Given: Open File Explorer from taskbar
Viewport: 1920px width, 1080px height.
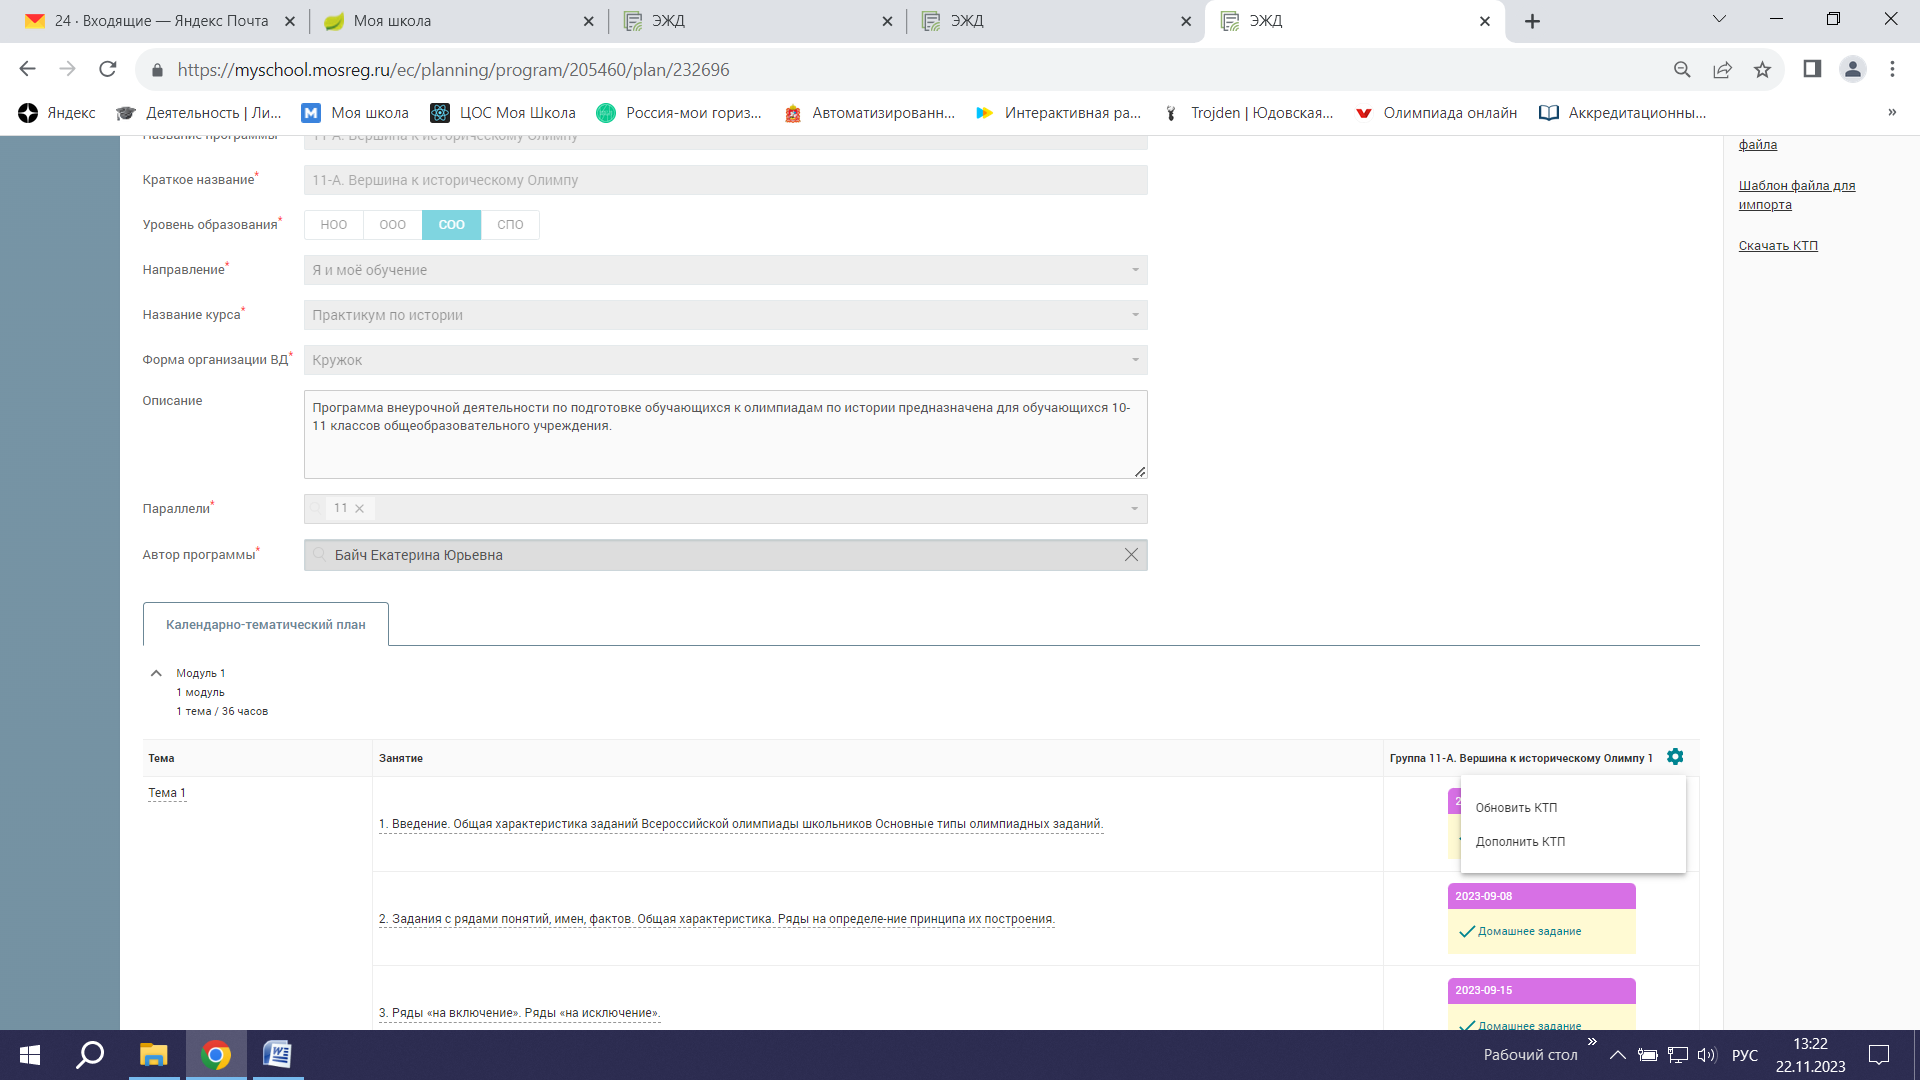Looking at the screenshot, I should click(x=153, y=1055).
